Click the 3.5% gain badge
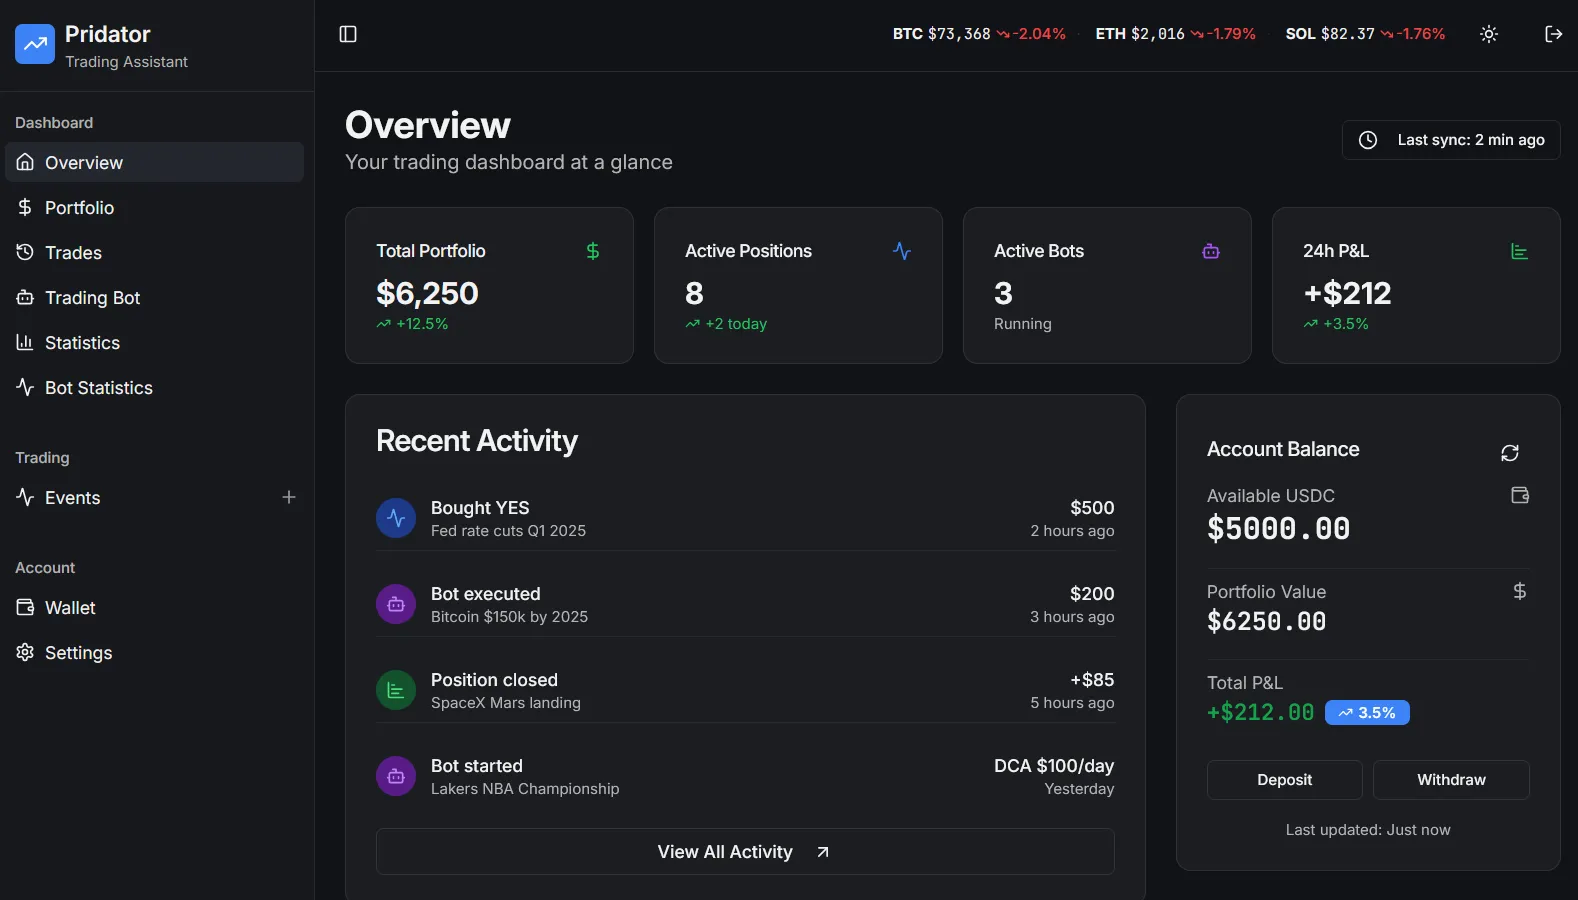This screenshot has height=900, width=1578. (1367, 712)
